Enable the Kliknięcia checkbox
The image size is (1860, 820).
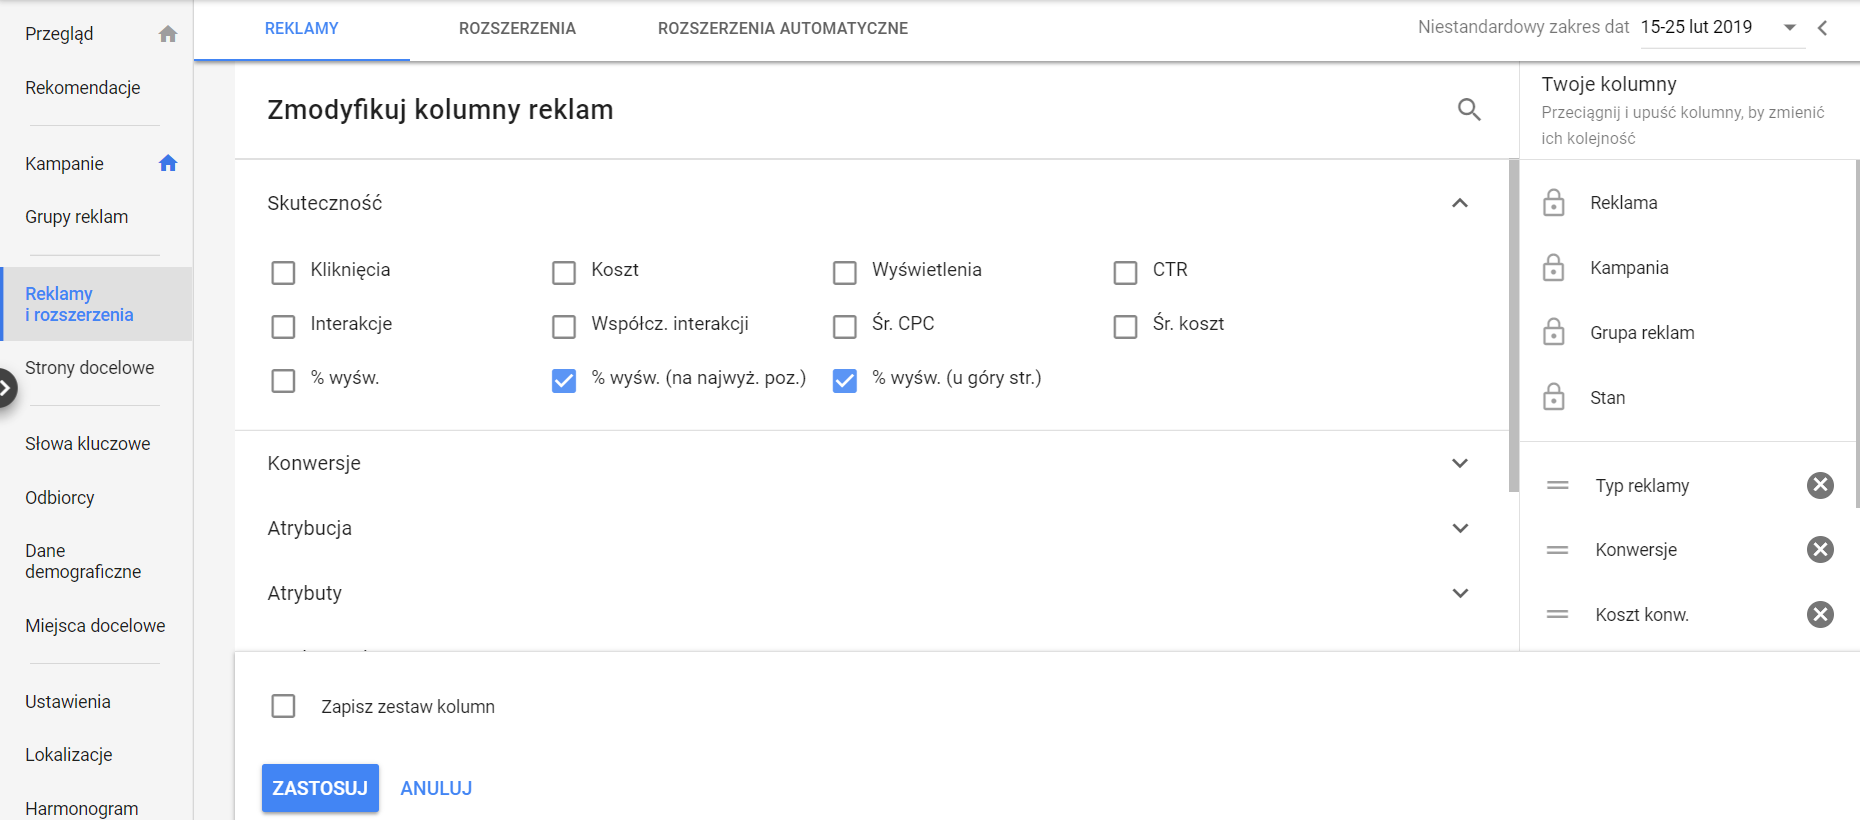coord(283,273)
